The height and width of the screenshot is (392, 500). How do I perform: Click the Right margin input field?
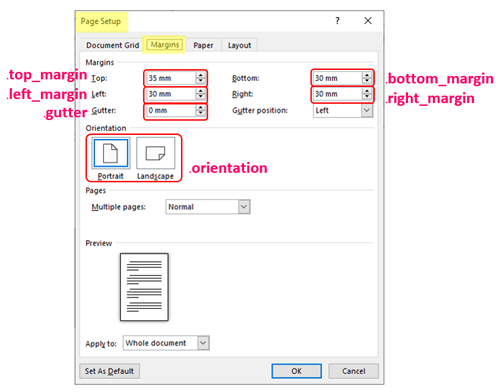click(x=338, y=94)
